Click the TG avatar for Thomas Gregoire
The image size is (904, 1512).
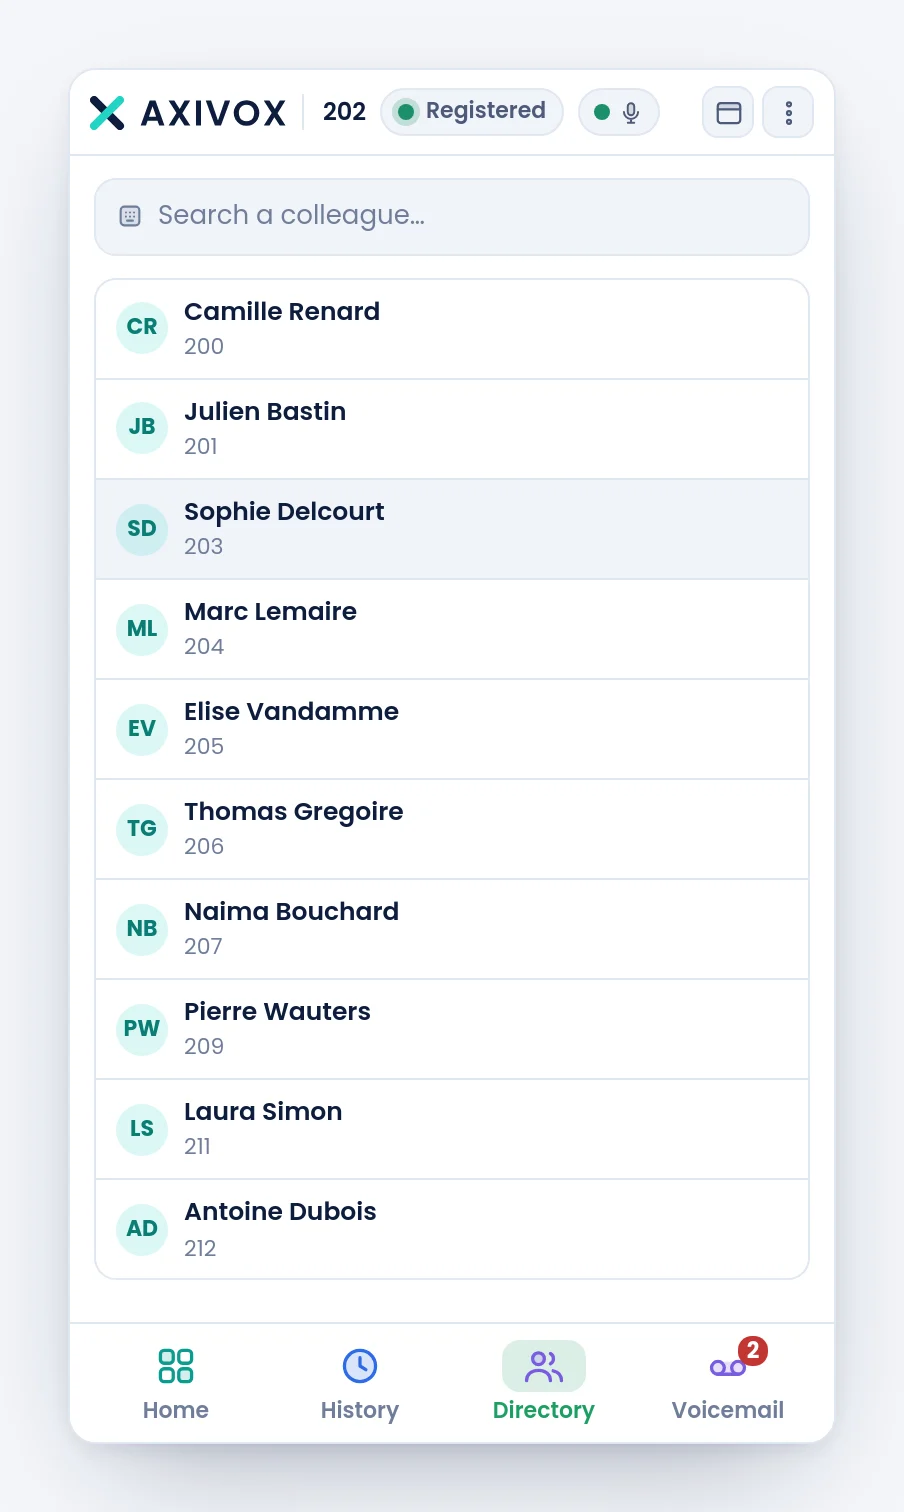point(142,830)
